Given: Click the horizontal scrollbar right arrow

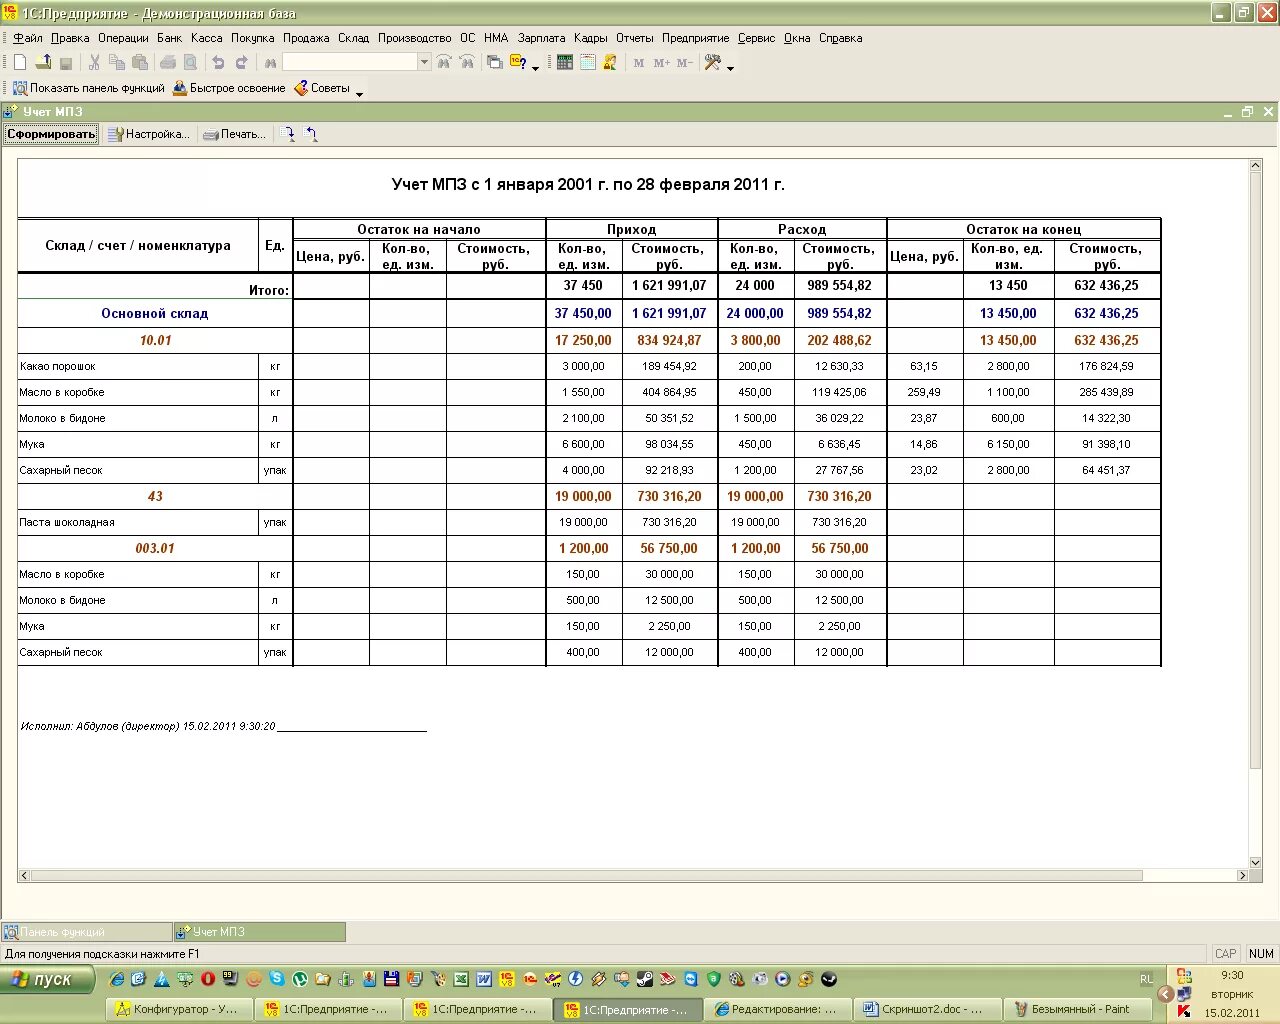Looking at the screenshot, I should pos(1242,875).
